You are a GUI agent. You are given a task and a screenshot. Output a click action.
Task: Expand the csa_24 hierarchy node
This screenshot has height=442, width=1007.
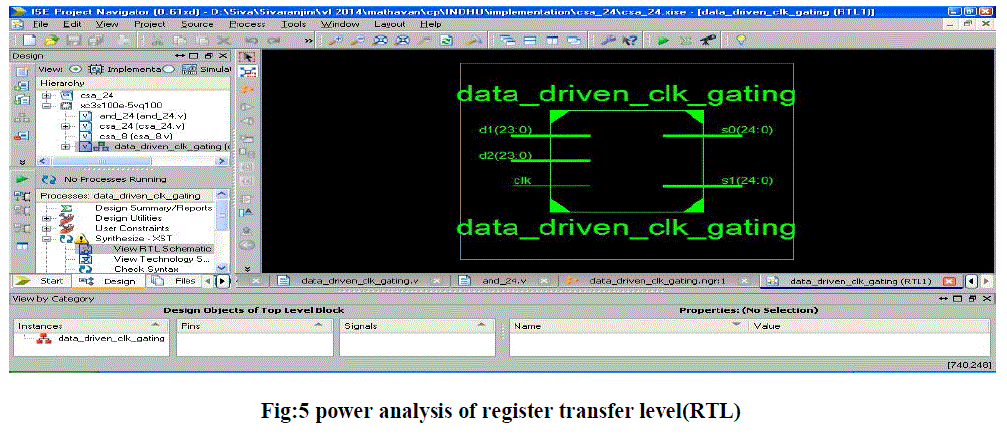47,95
